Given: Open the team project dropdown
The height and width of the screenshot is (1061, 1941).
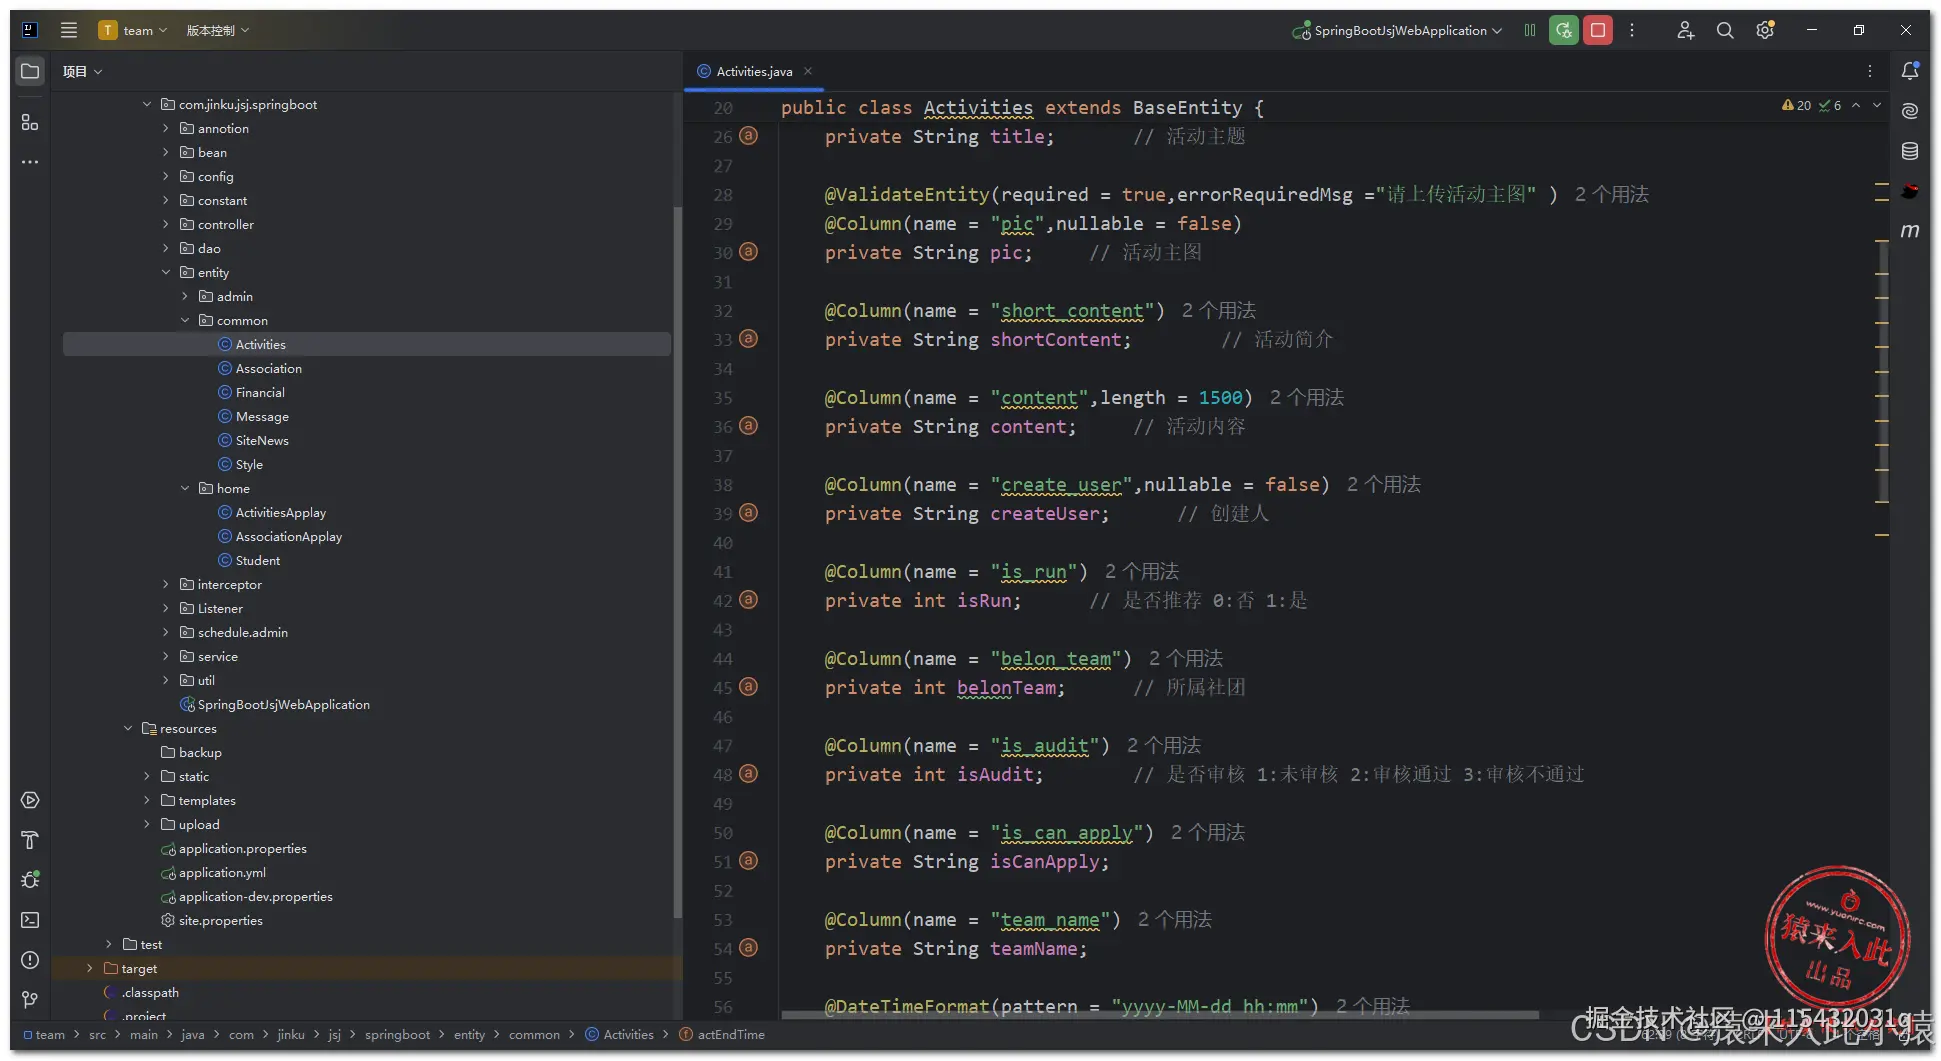Looking at the screenshot, I should pos(133,30).
